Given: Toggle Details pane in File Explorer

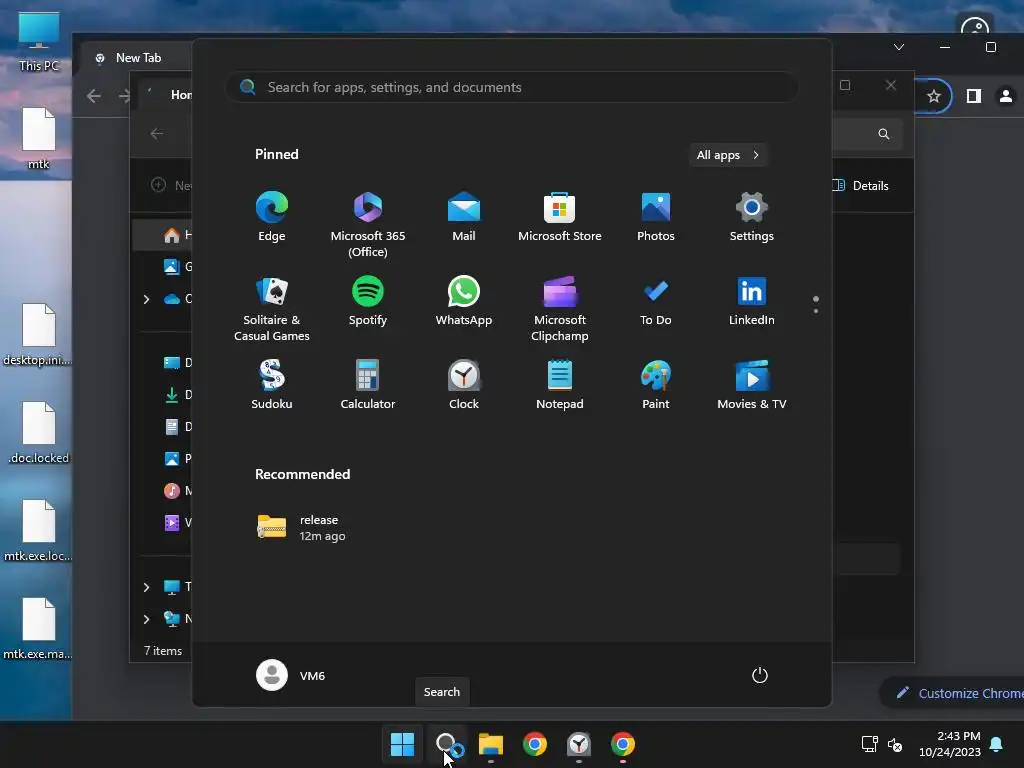Looking at the screenshot, I should pos(861,185).
